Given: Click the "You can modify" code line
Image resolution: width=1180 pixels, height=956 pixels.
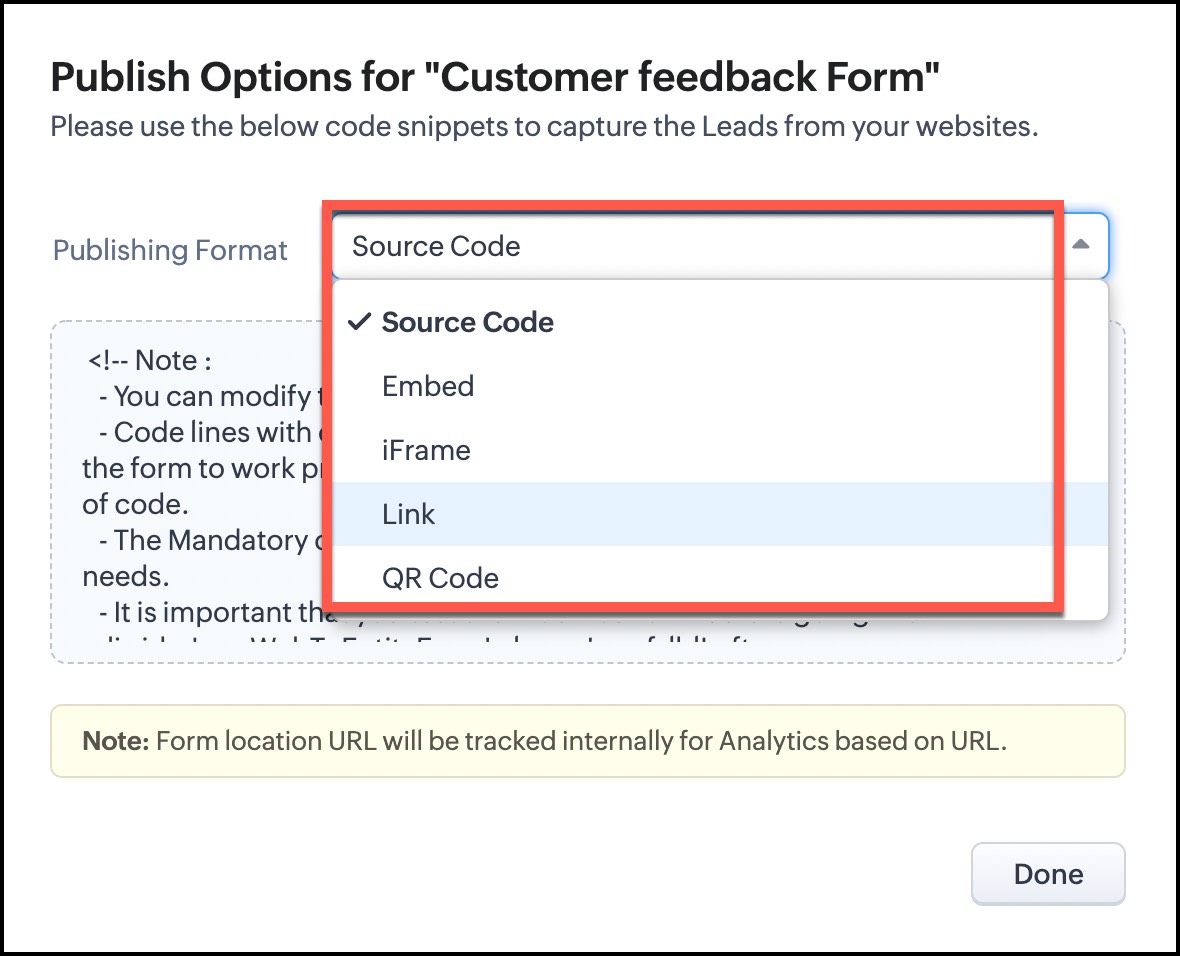Looking at the screenshot, I should (x=205, y=396).
